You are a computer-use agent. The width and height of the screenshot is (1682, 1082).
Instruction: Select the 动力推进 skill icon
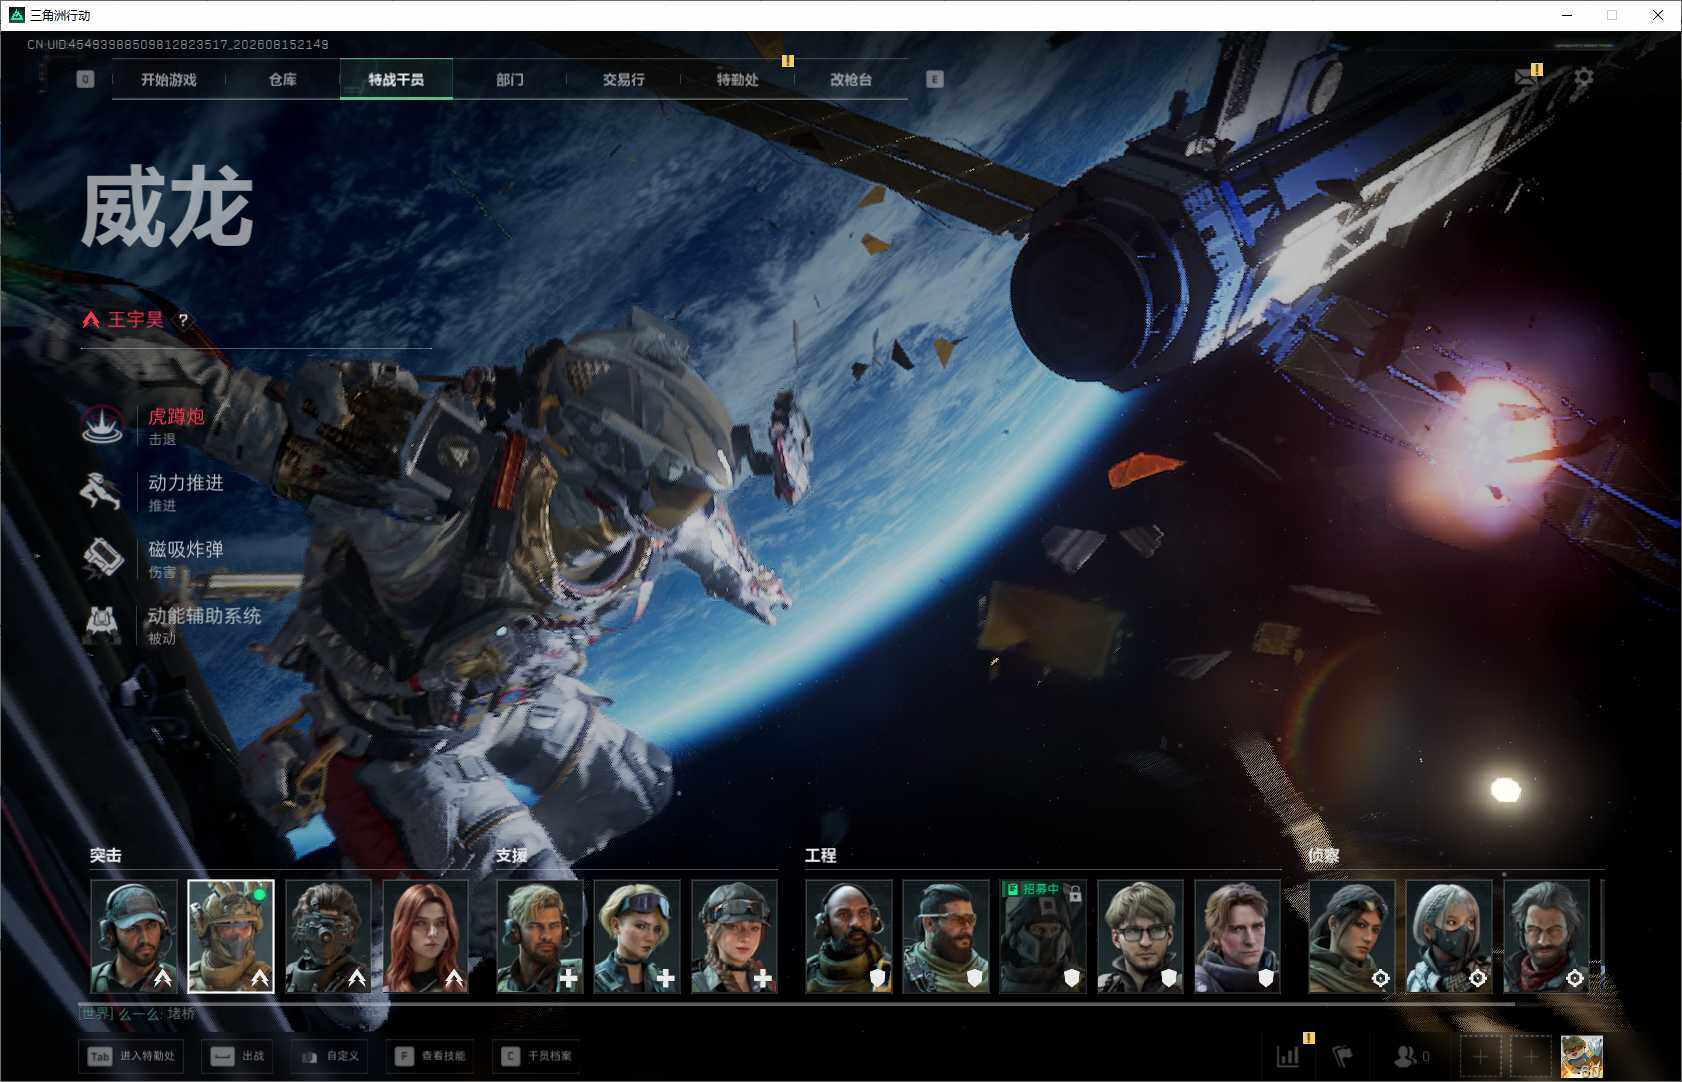click(x=101, y=491)
